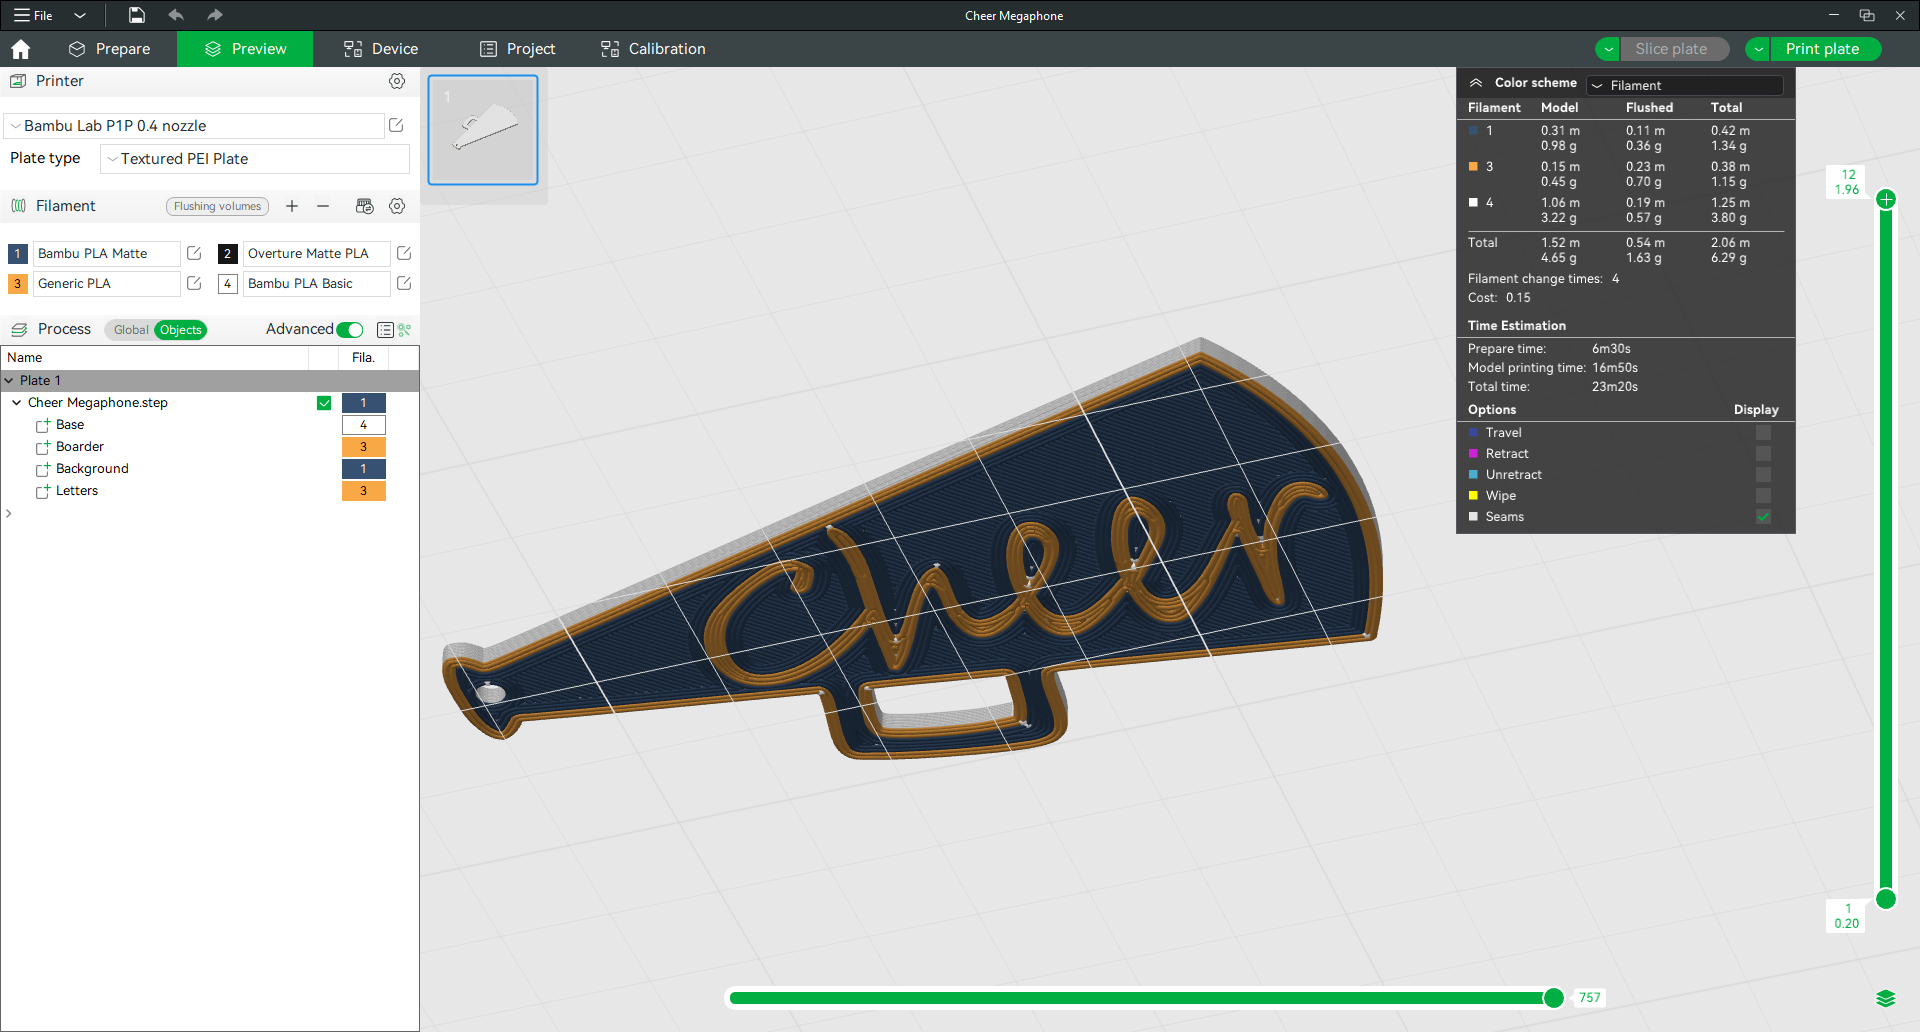Screen dimensions: 1920x1032
Task: Open filament settings gear icon
Action: [397, 206]
